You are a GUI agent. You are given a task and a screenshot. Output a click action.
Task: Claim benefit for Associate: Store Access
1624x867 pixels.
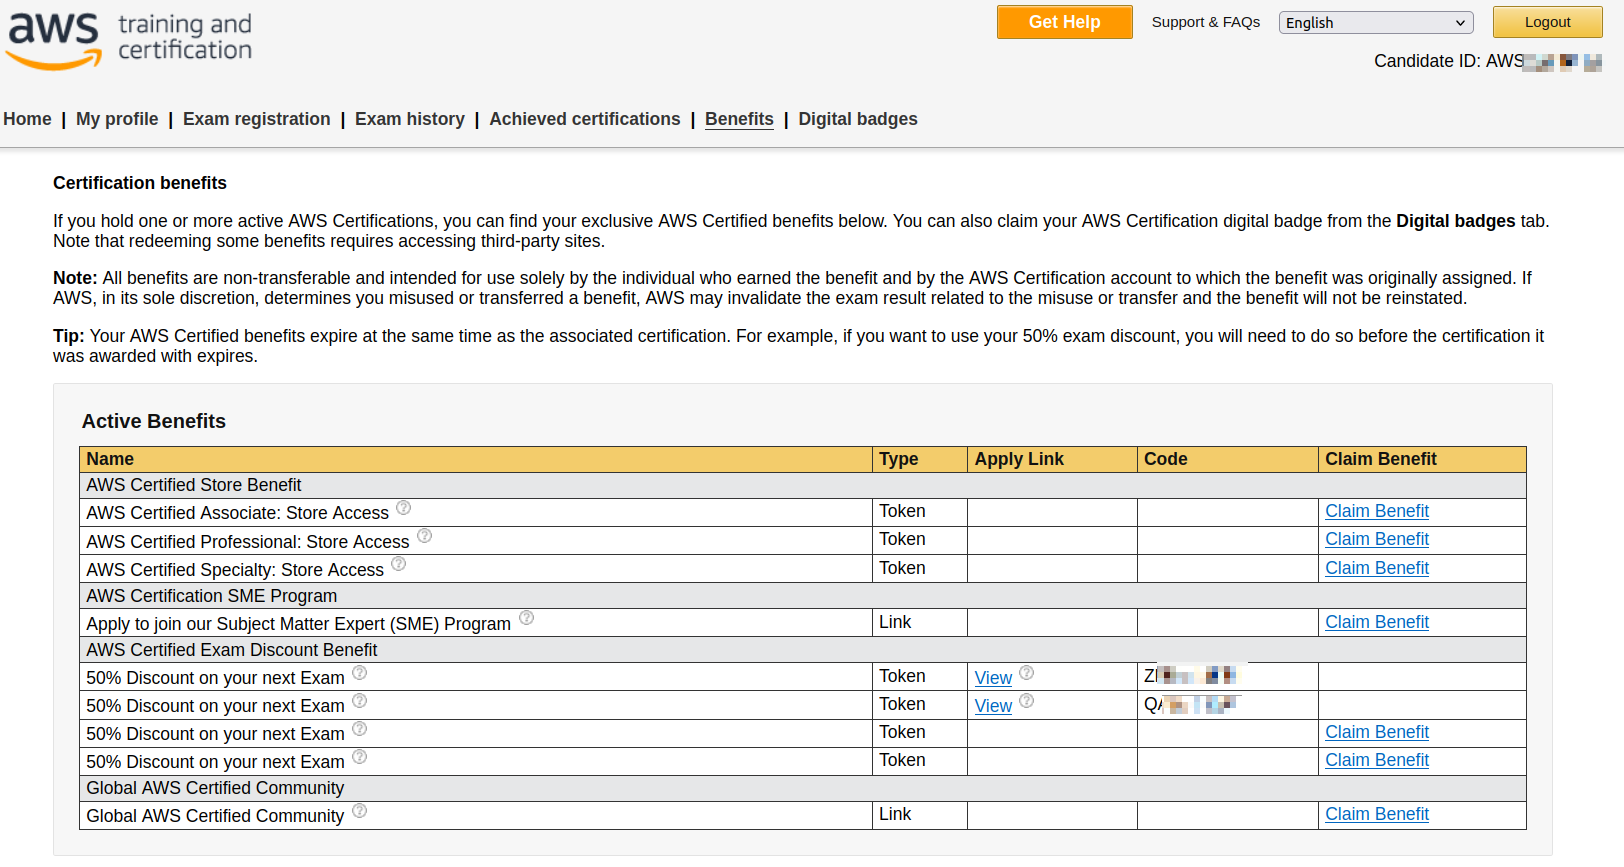[1377, 511]
